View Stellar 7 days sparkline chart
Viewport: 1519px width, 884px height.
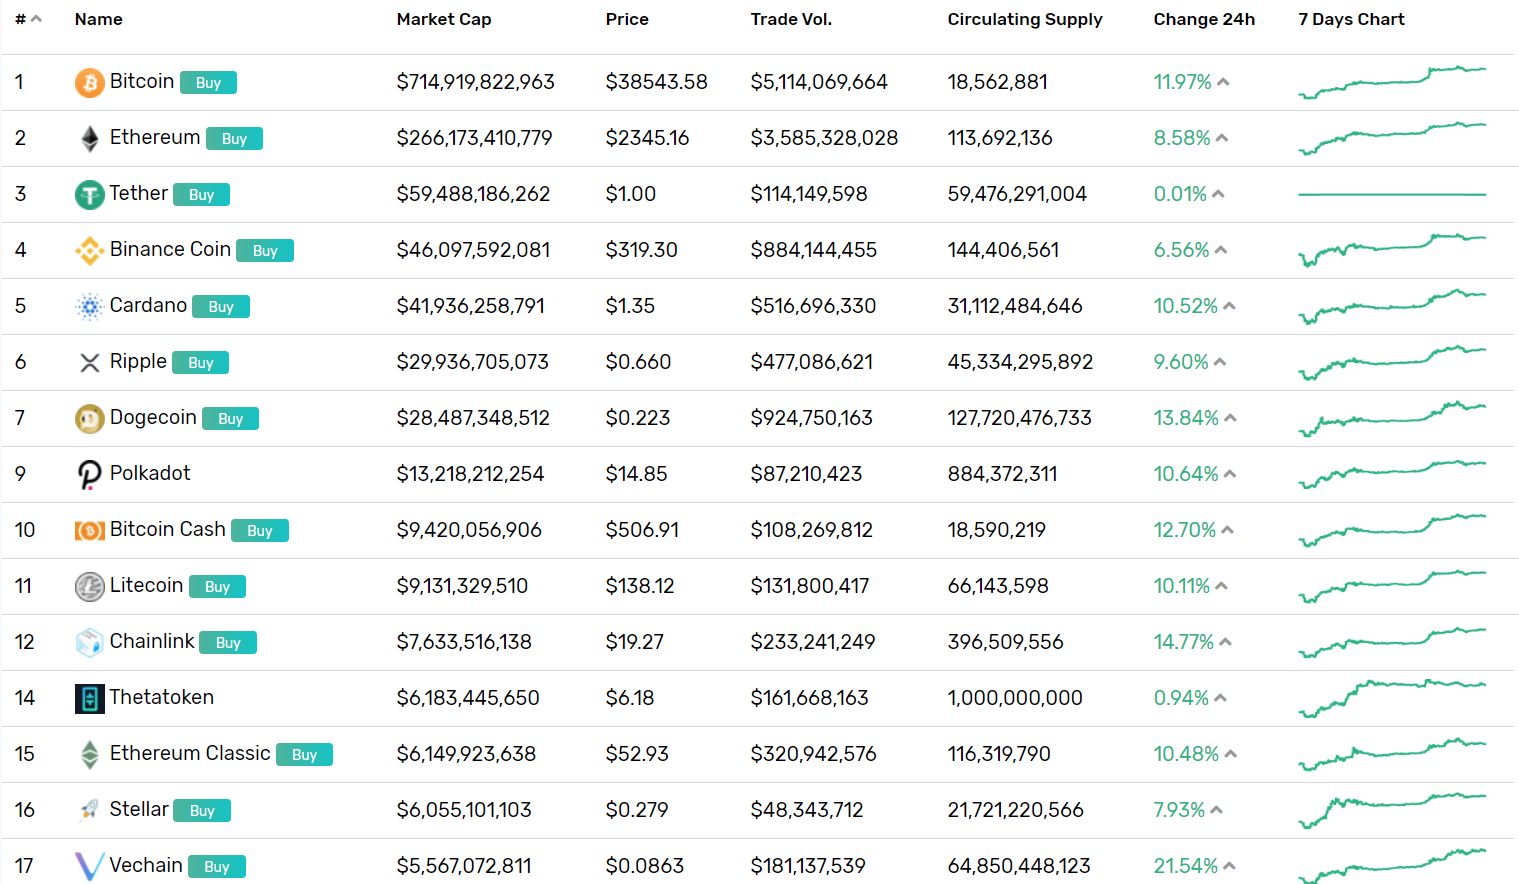[1392, 810]
